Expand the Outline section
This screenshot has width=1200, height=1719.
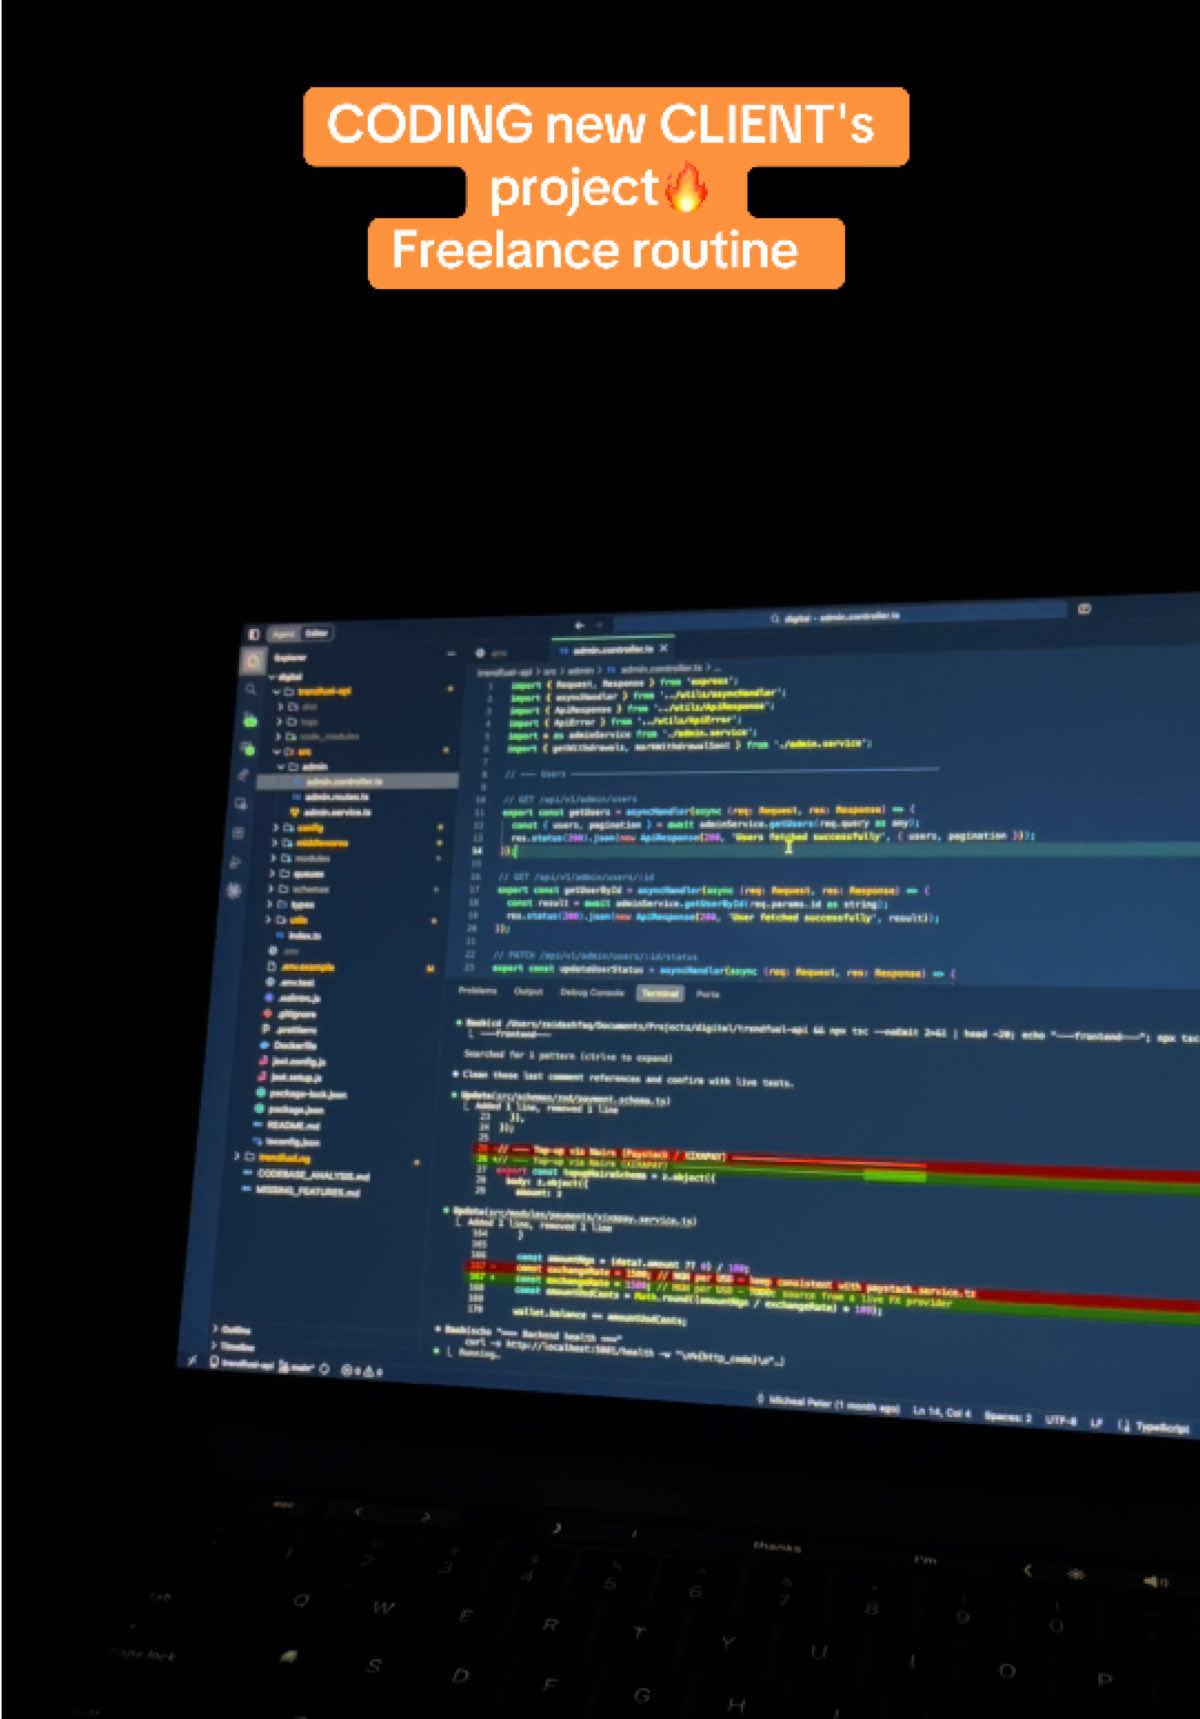pos(232,1329)
